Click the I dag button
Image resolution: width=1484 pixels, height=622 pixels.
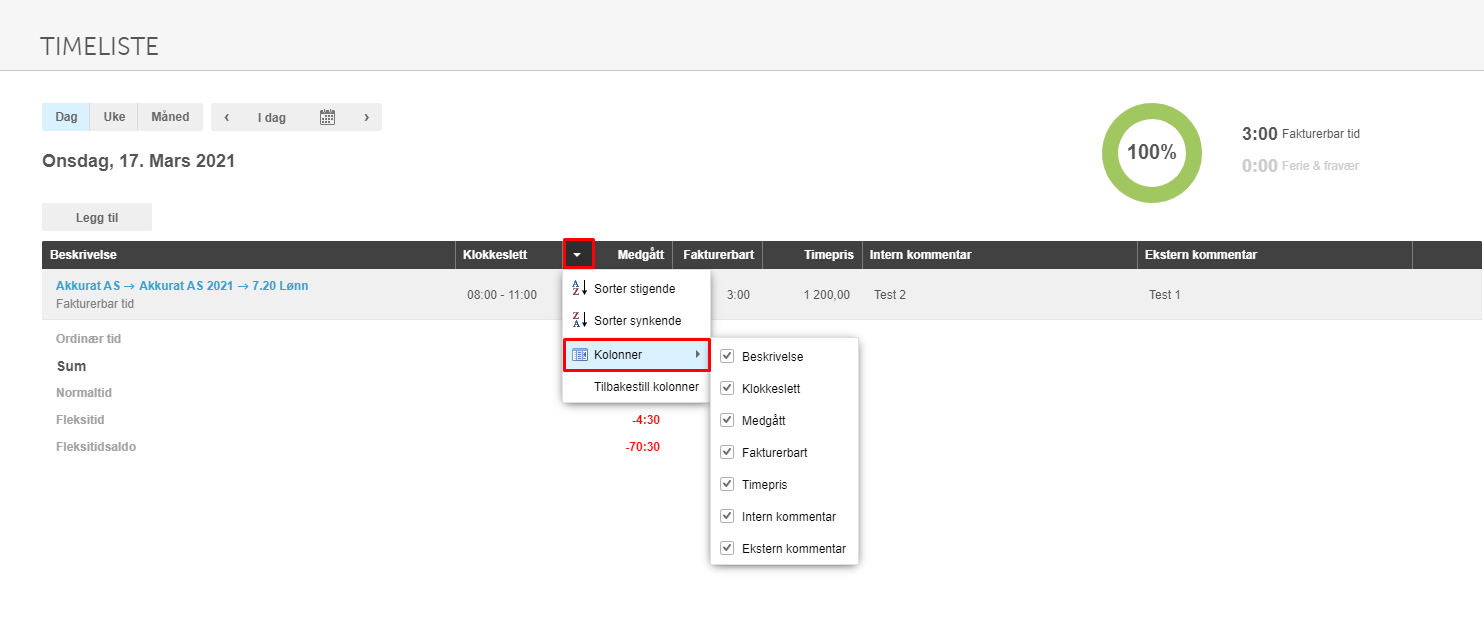click(272, 117)
